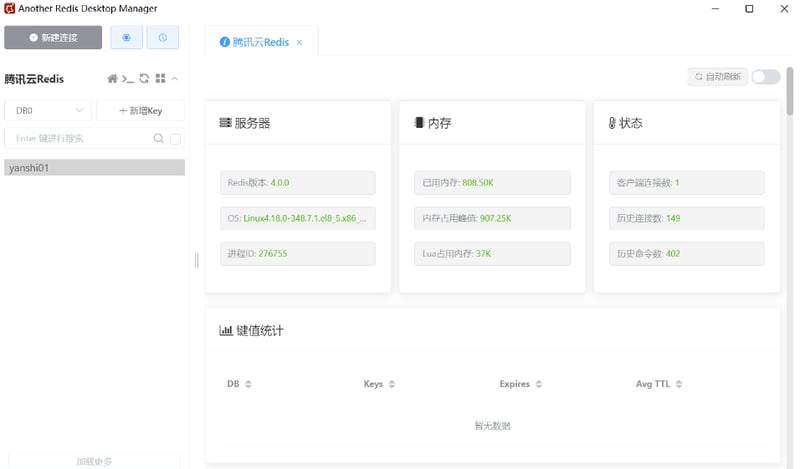Open the settings icon button beside New Connection
The height and width of the screenshot is (469, 800).
[x=127, y=37]
